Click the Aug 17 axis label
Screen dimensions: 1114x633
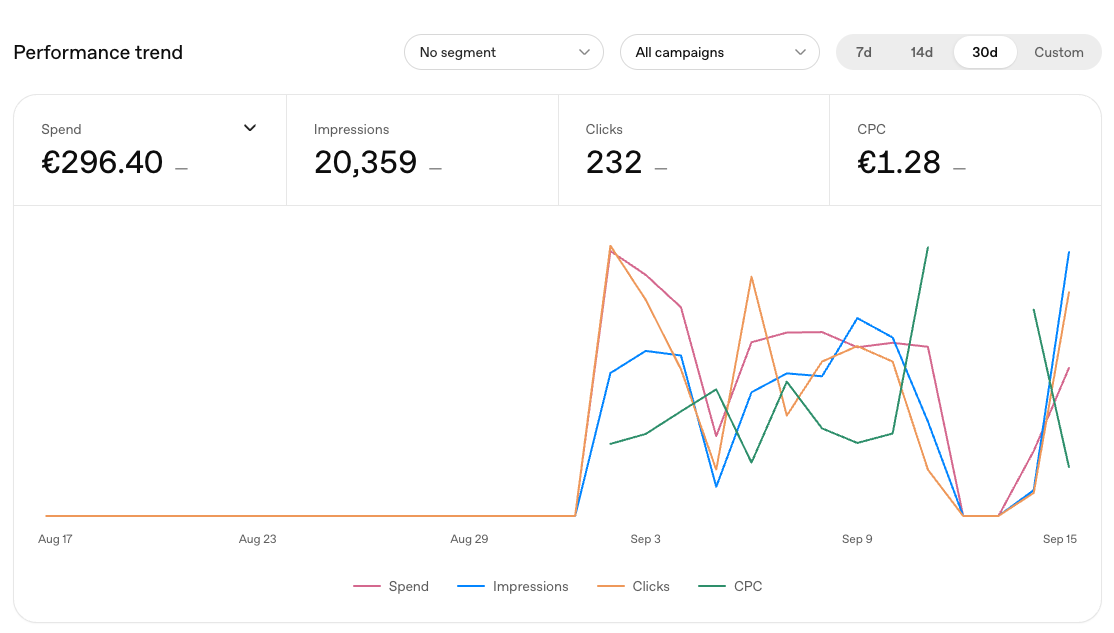click(x=55, y=539)
